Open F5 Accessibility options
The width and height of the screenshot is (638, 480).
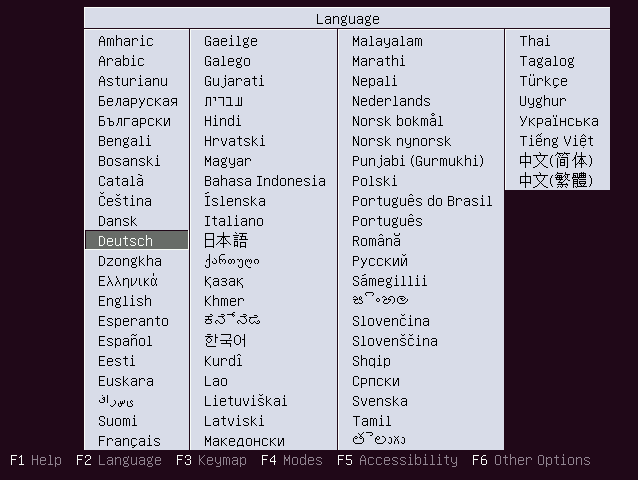click(x=397, y=461)
